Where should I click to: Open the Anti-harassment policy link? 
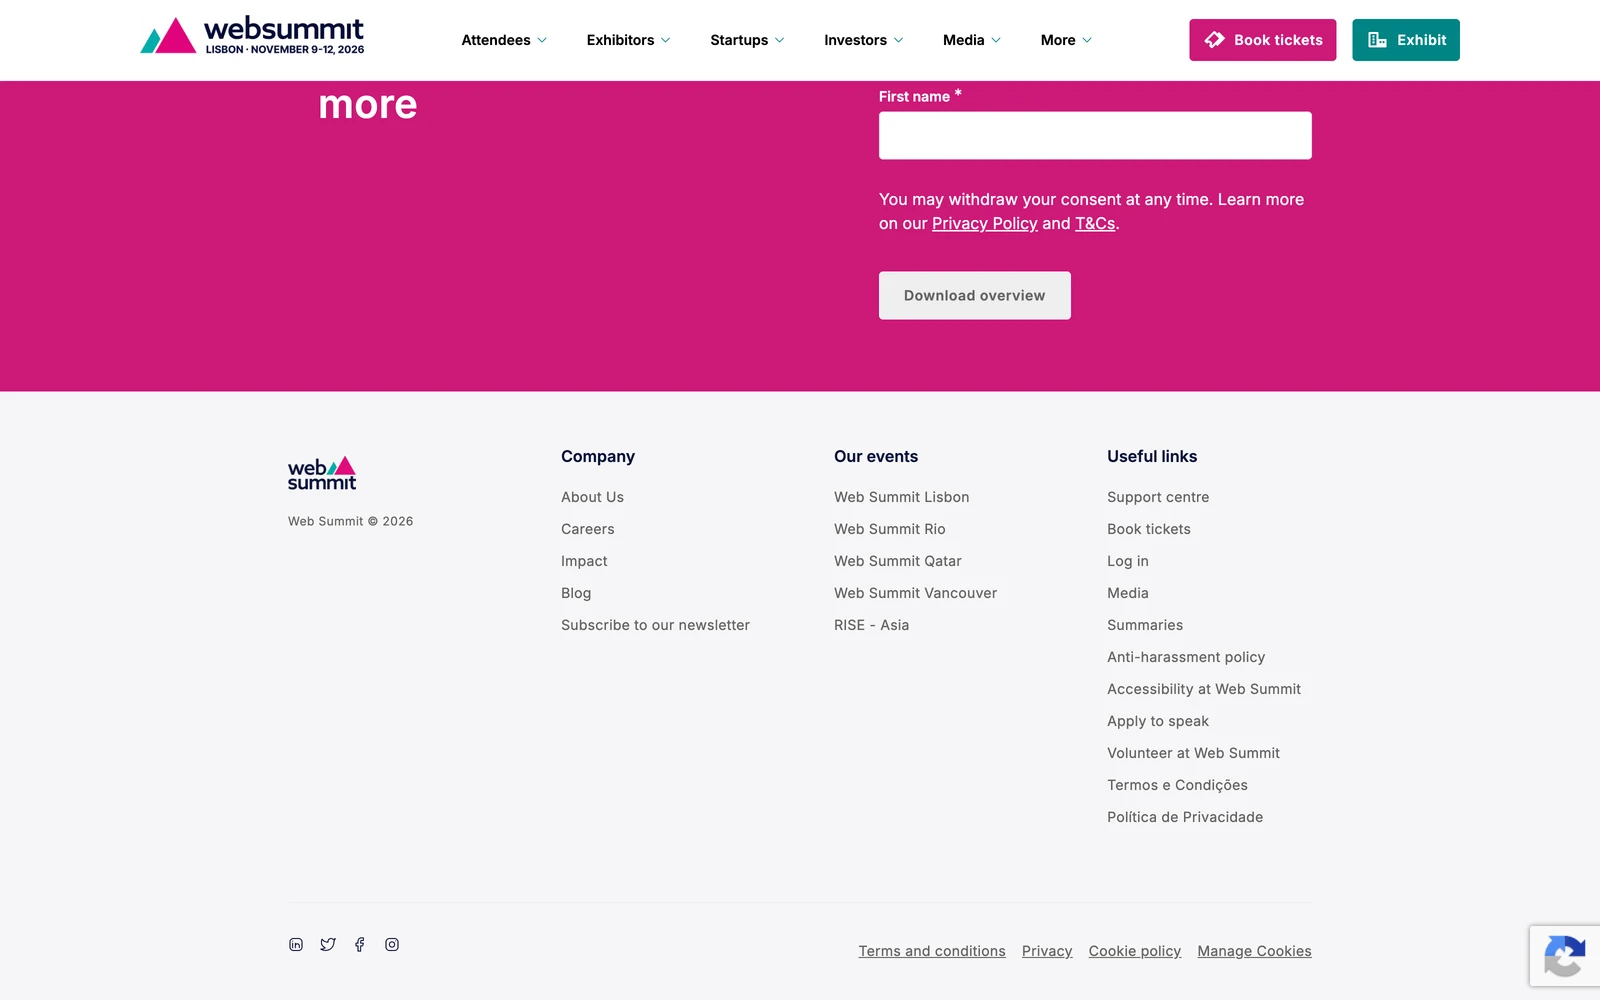tap(1186, 657)
